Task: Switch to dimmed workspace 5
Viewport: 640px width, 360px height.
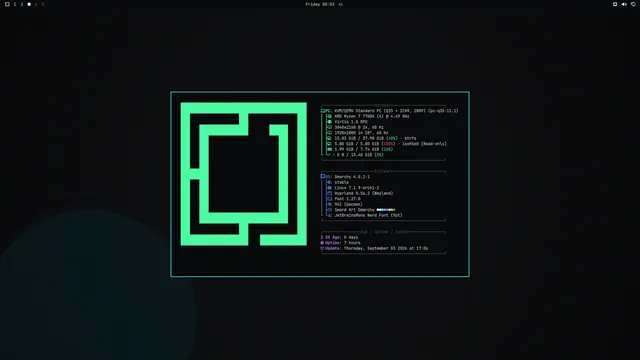Action: [x=42, y=4]
